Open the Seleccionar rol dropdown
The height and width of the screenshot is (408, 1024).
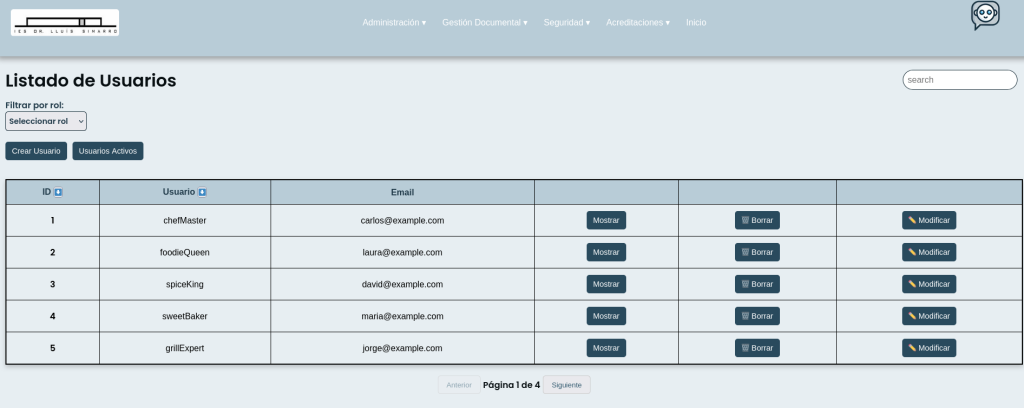point(46,121)
